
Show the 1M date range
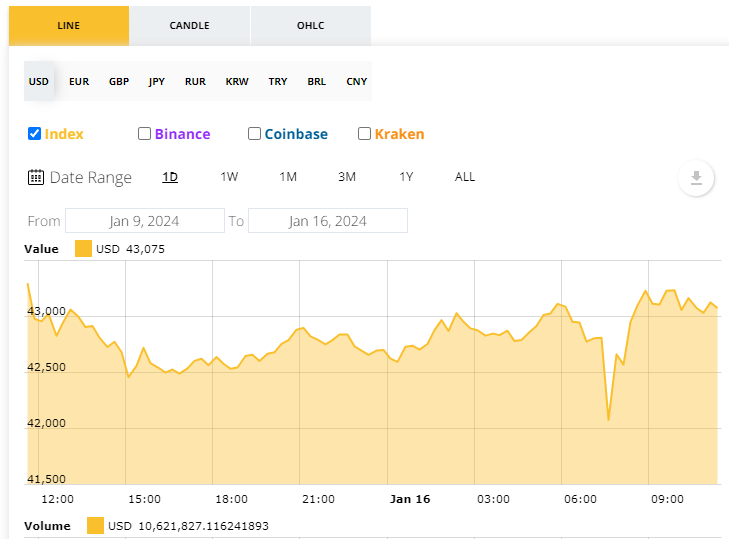(x=288, y=177)
